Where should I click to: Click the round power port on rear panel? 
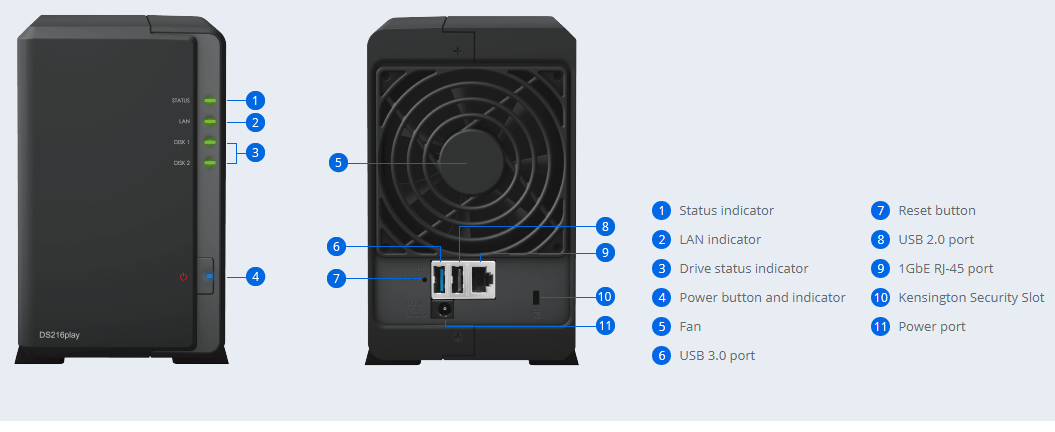point(444,309)
